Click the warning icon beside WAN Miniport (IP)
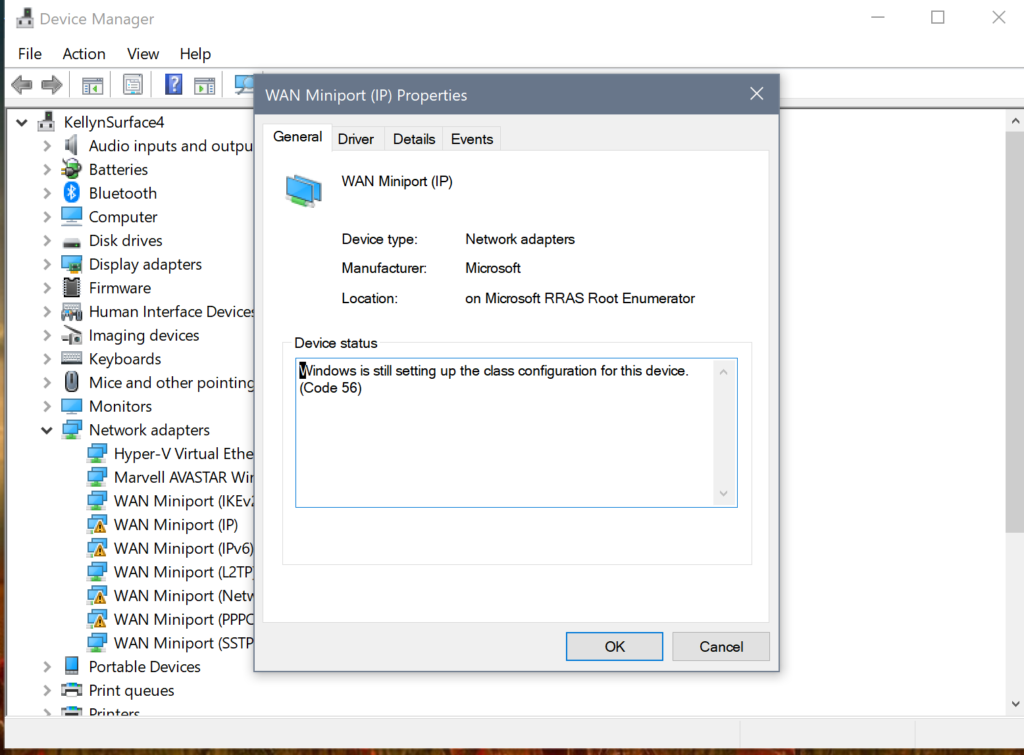This screenshot has width=1024, height=755. click(x=97, y=524)
